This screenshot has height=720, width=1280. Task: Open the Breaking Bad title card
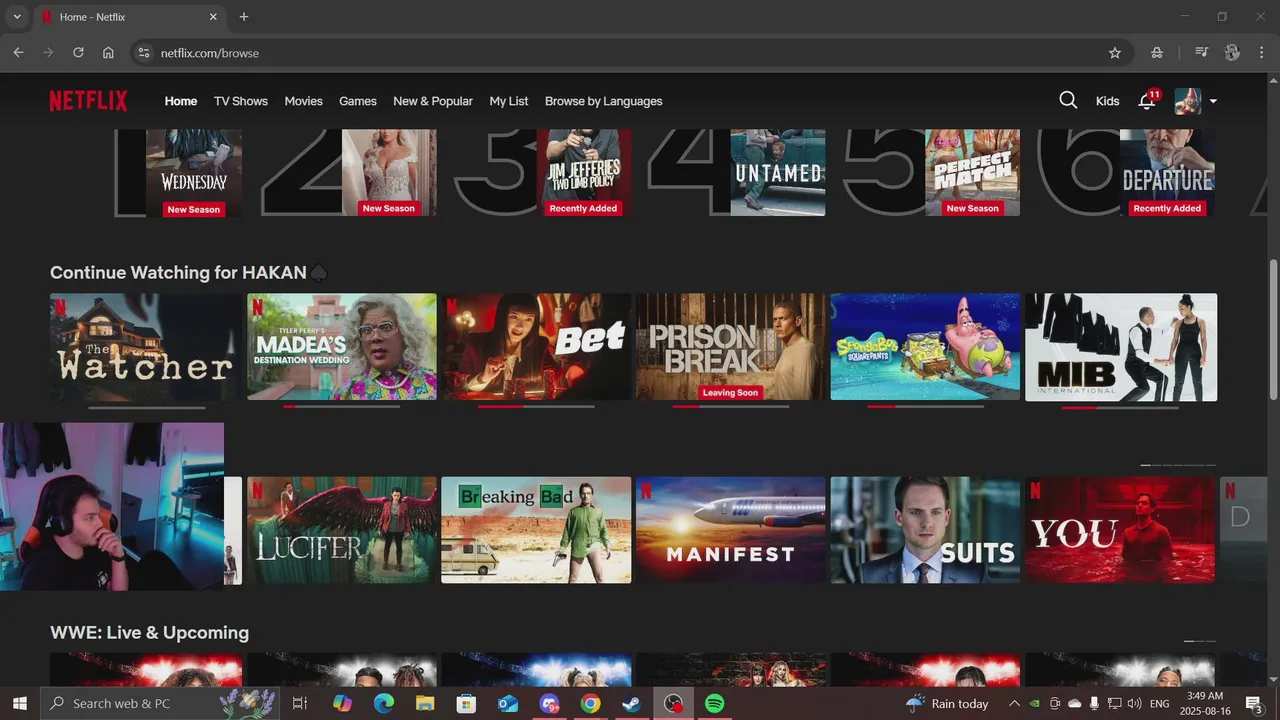click(536, 530)
